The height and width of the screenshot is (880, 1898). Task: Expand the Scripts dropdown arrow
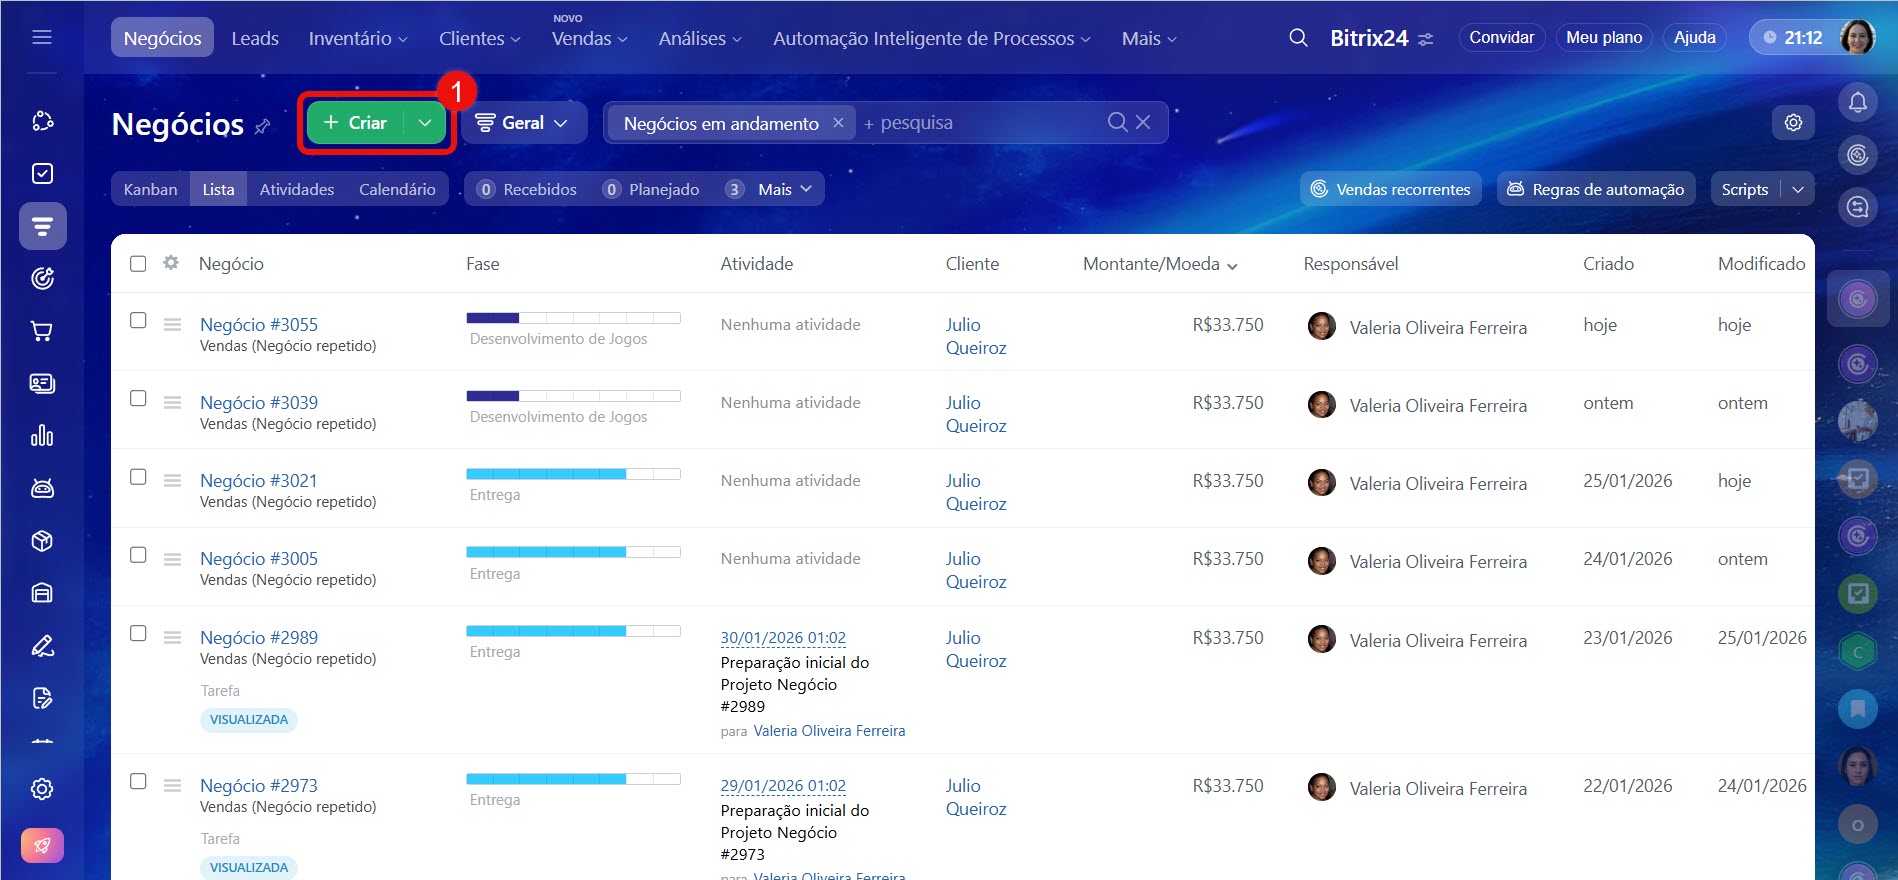(1798, 189)
